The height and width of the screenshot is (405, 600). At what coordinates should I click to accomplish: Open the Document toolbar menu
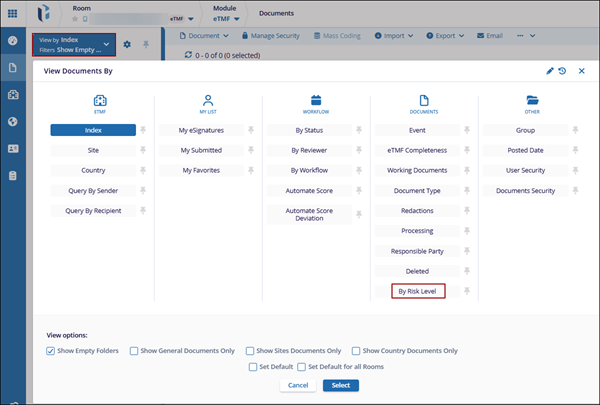pyautogui.click(x=209, y=36)
